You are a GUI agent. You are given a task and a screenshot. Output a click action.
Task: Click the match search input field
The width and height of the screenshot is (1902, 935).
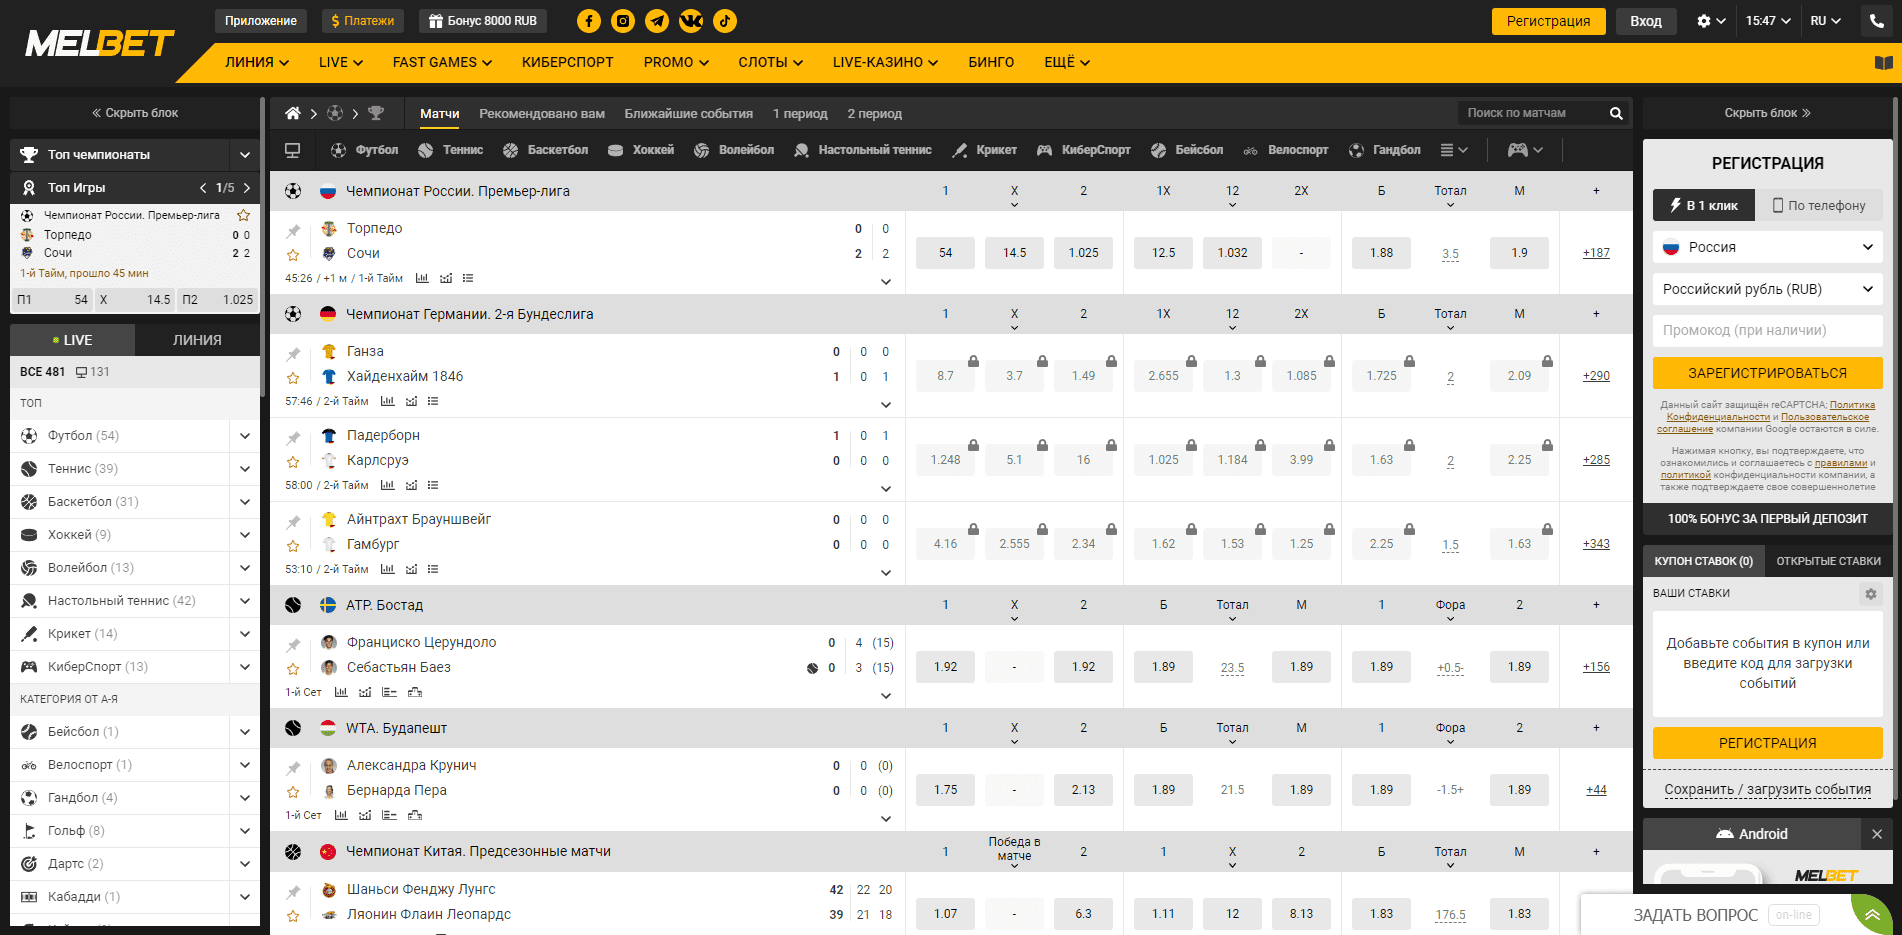tap(1530, 113)
